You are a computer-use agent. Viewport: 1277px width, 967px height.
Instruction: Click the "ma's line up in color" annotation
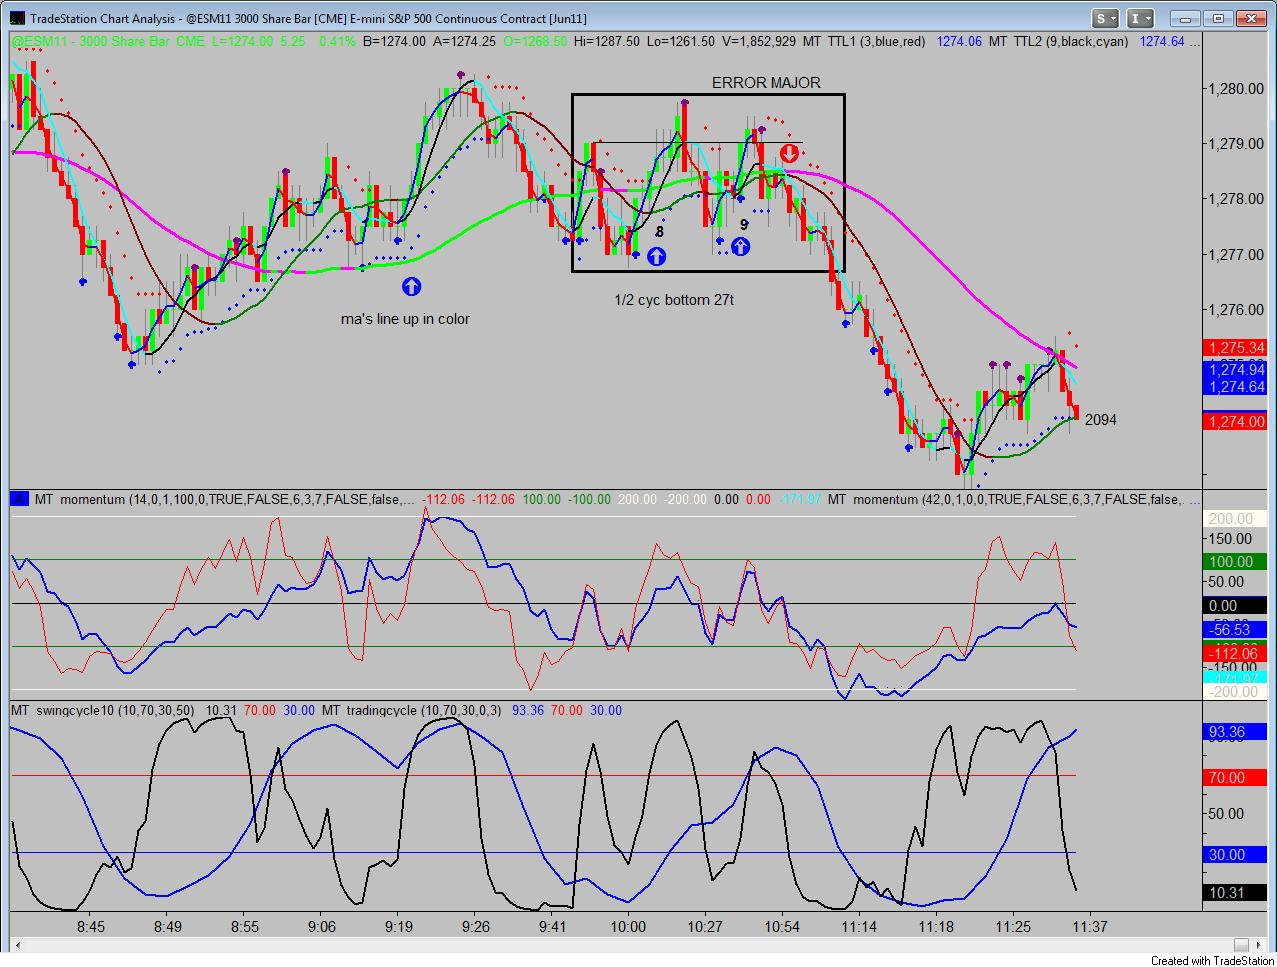pos(405,319)
